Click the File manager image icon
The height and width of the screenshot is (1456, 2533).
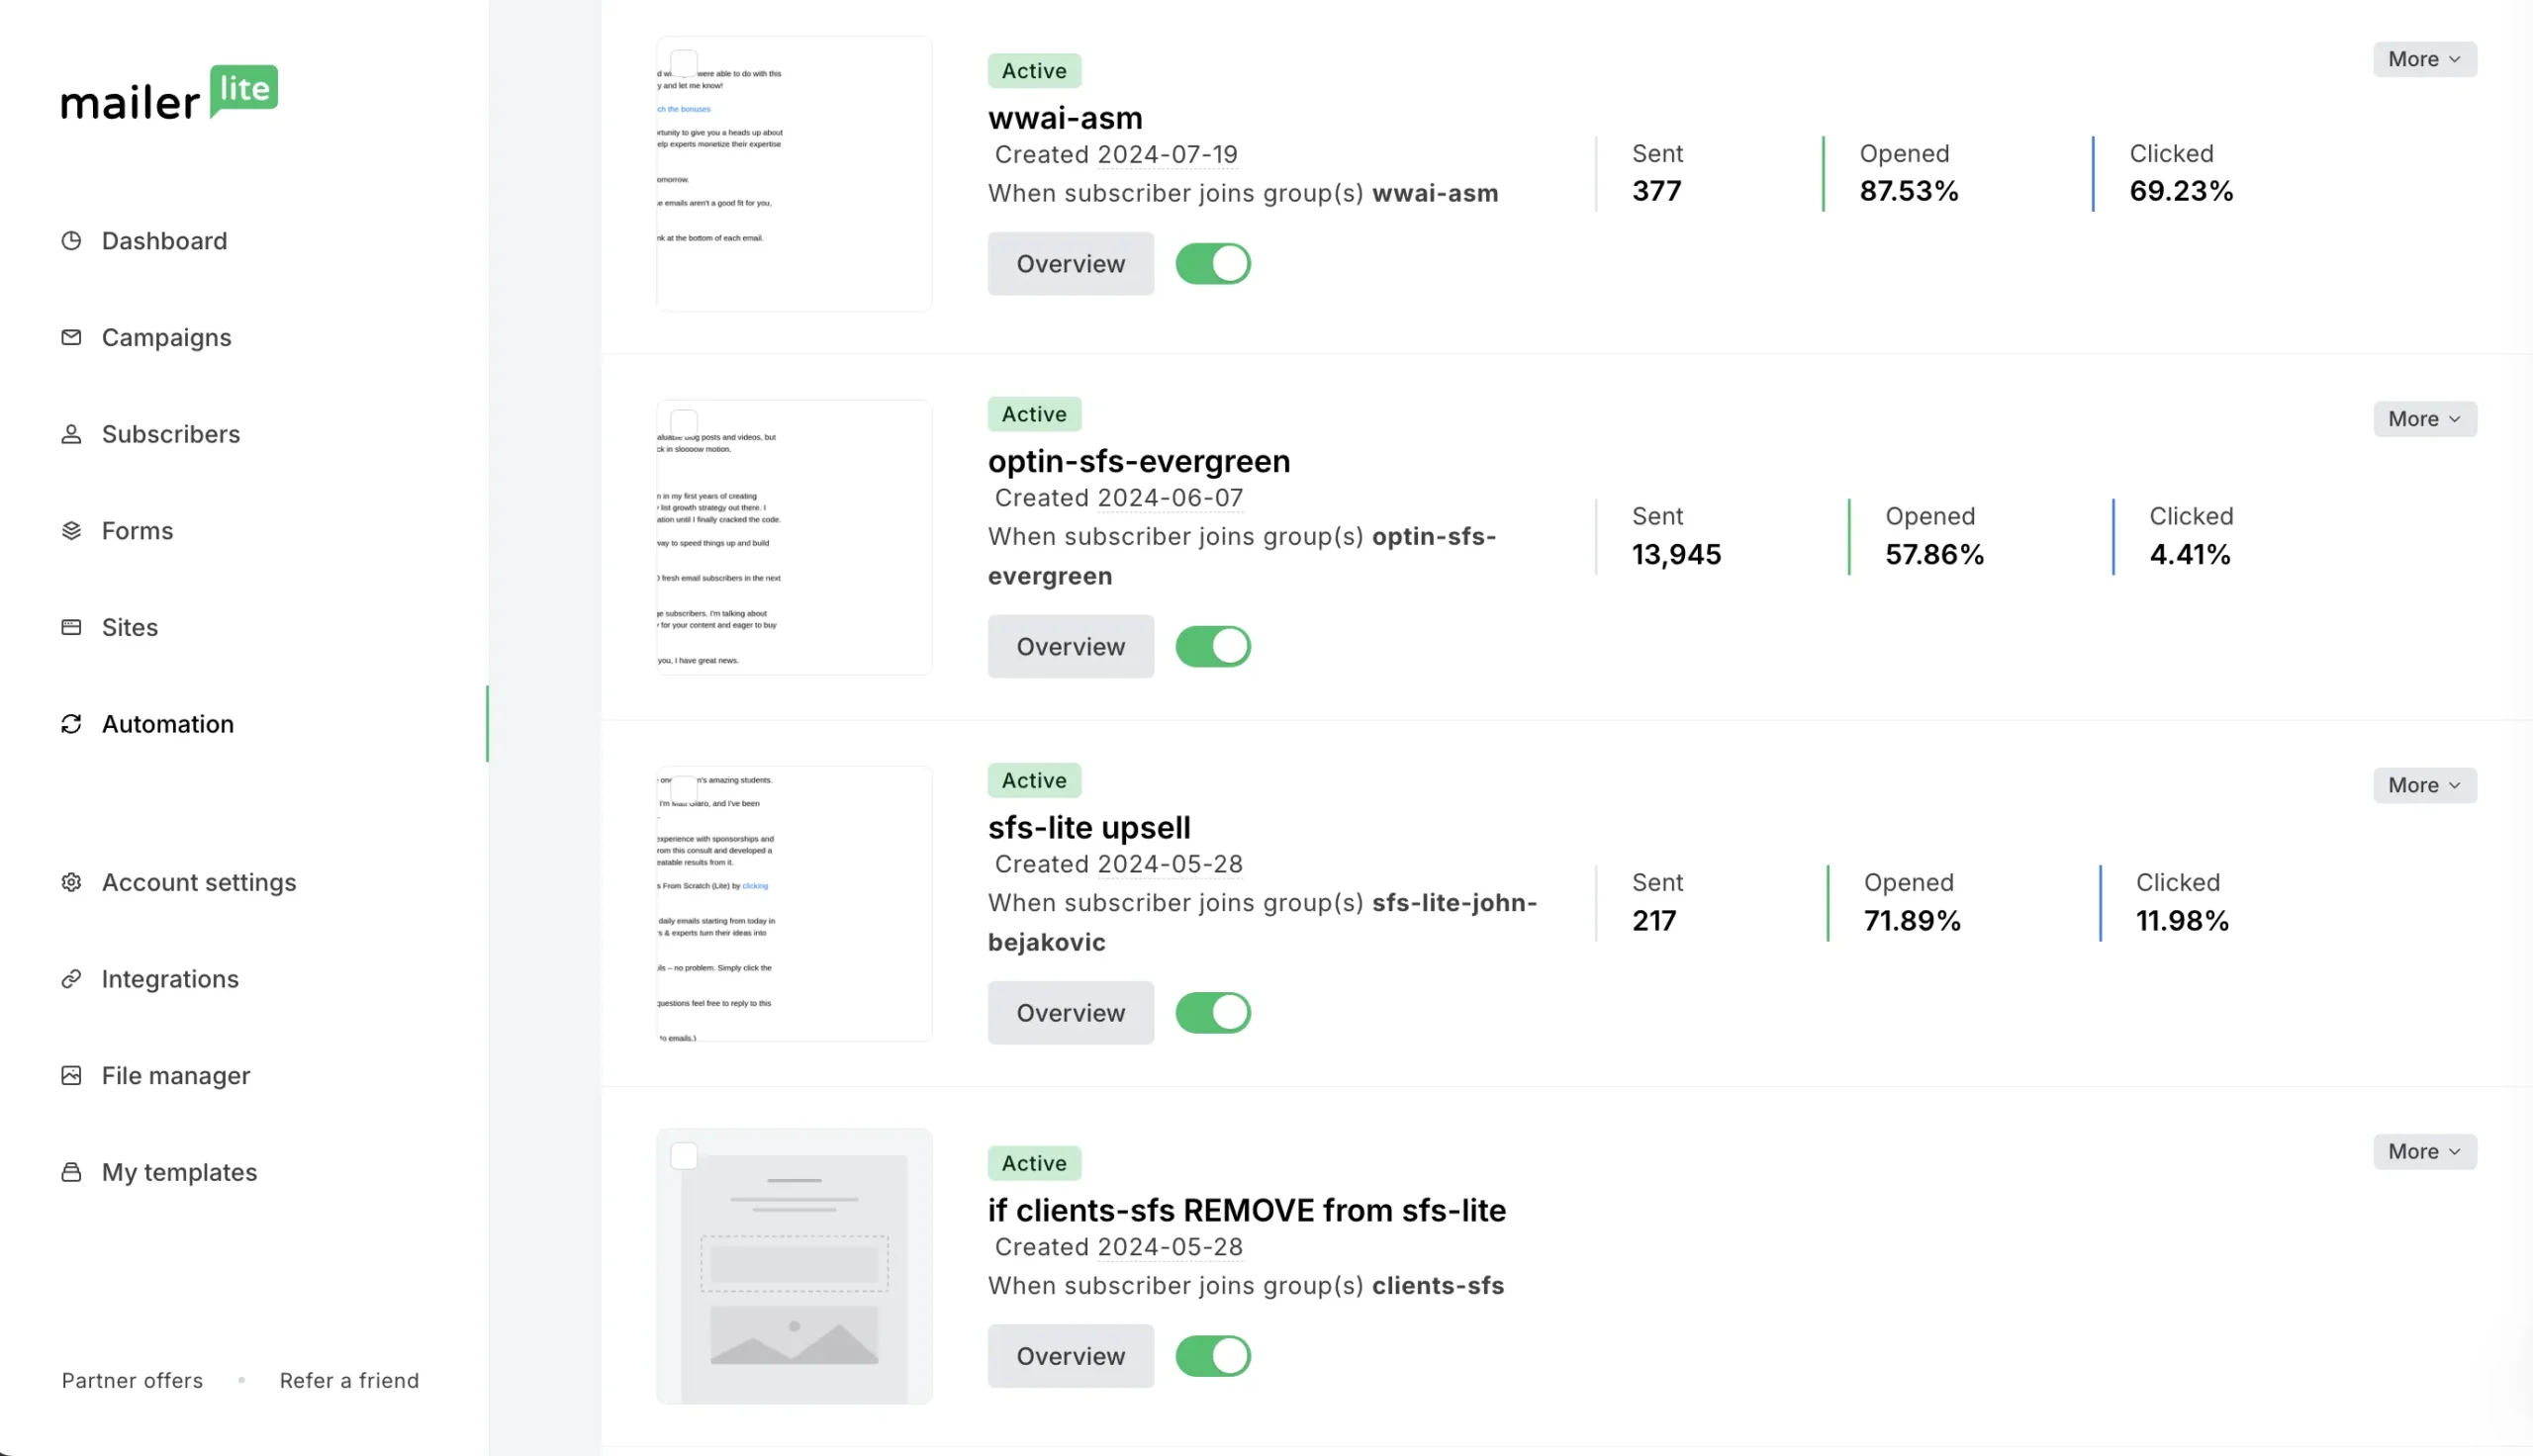click(71, 1075)
